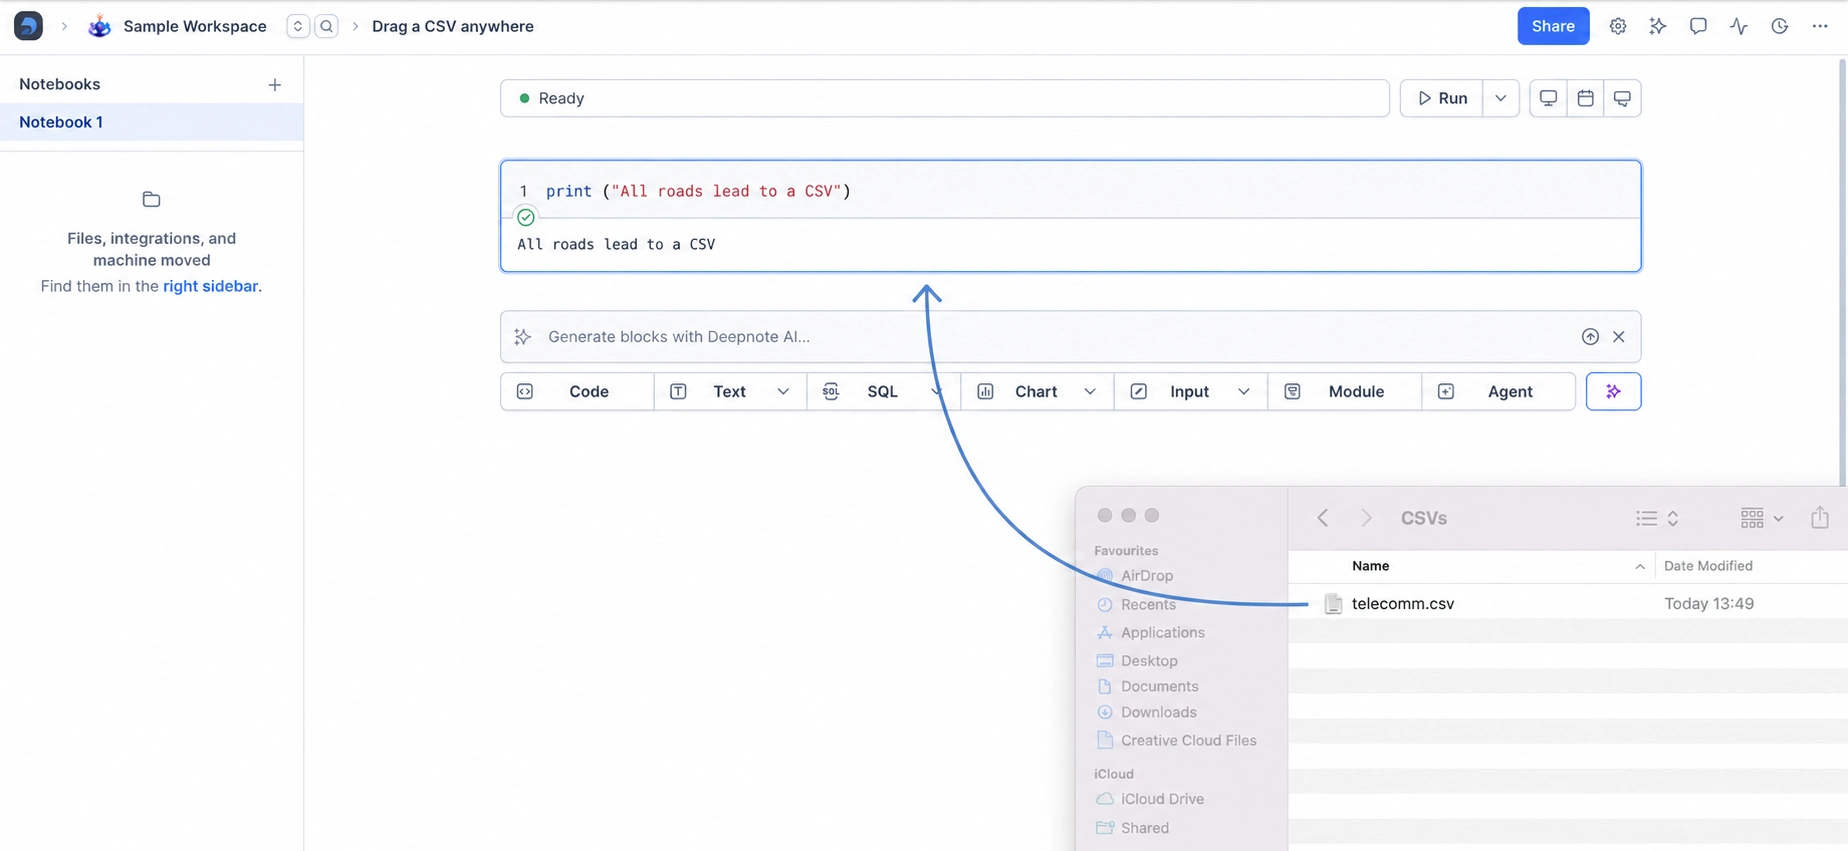Open the three-dot more options menu
This screenshot has width=1848, height=851.
tap(1820, 26)
